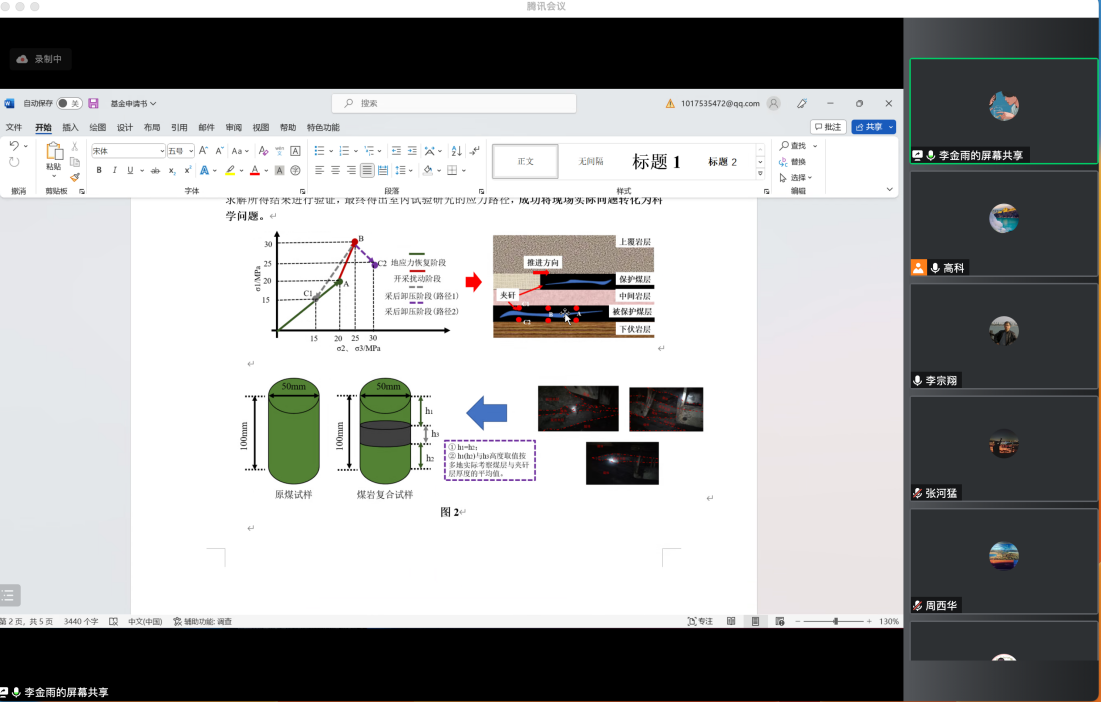Switch to the 审阅 (Review) tab
The height and width of the screenshot is (702, 1101).
pos(233,128)
